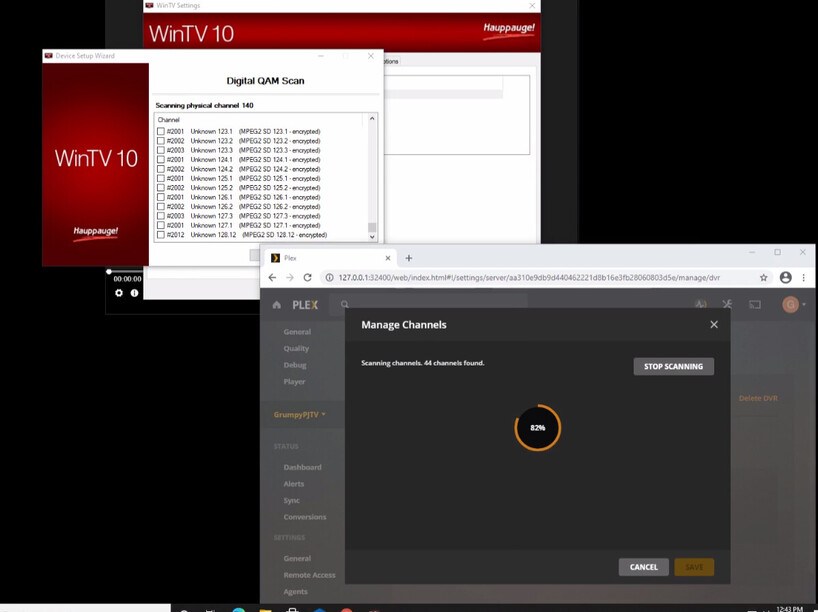The height and width of the screenshot is (612, 818).
Task: Go to the Plex home icon
Action: (276, 305)
